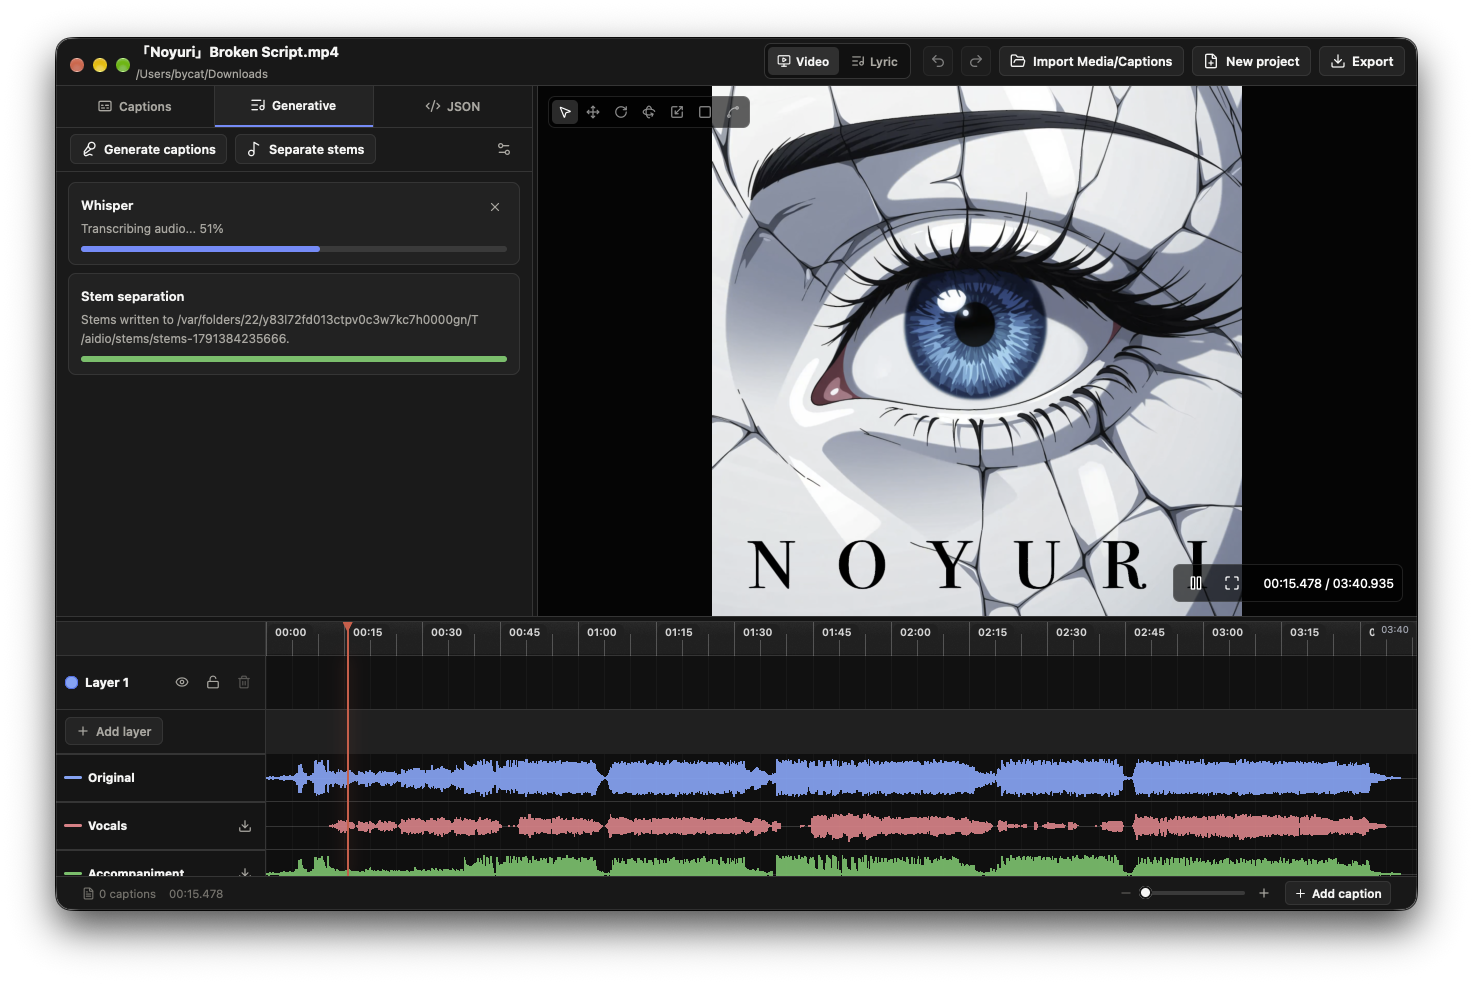Undo the last action
This screenshot has width=1473, height=984.
pyautogui.click(x=938, y=61)
